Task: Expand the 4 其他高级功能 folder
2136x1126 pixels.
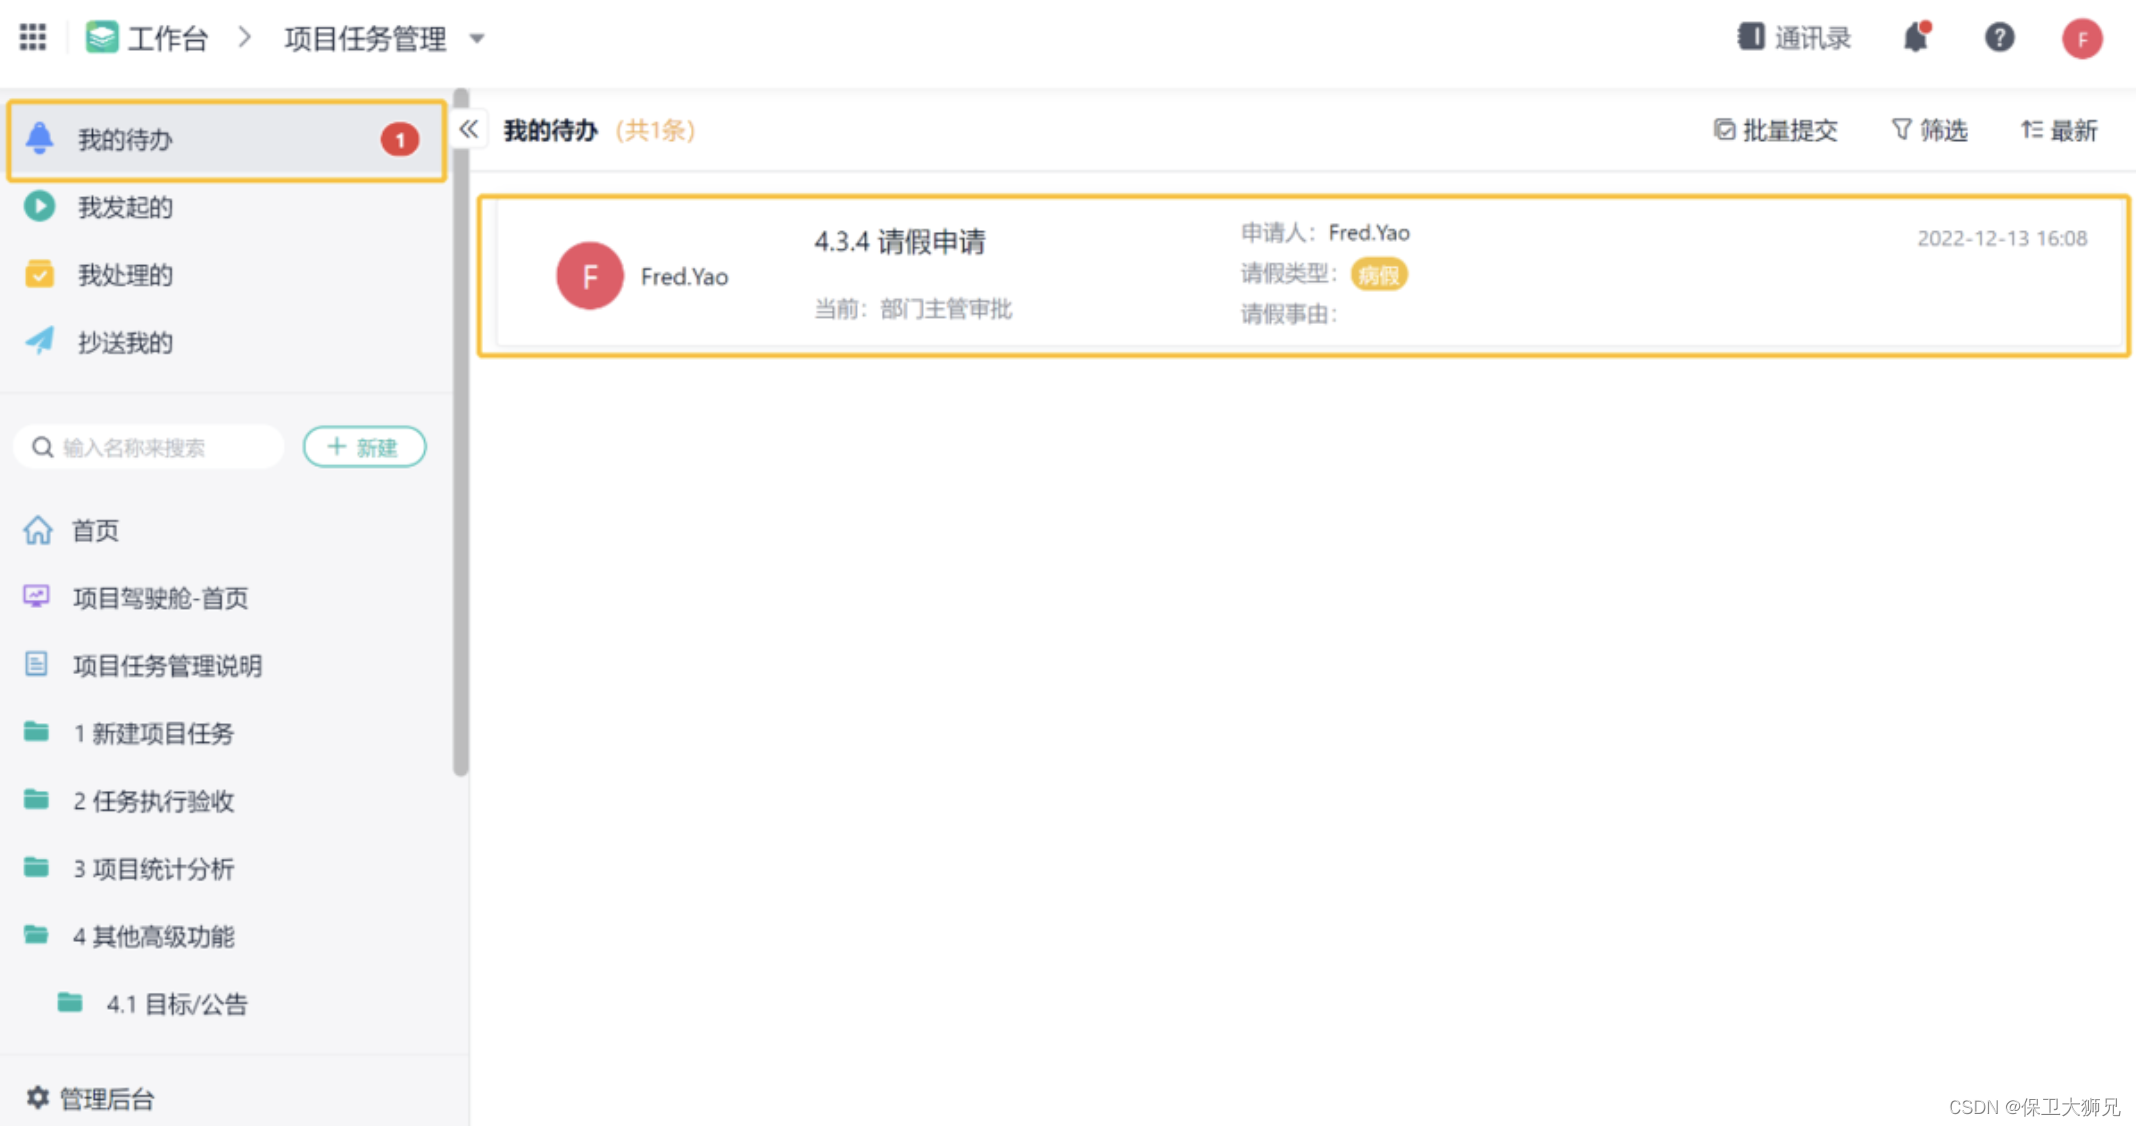Action: click(x=155, y=936)
